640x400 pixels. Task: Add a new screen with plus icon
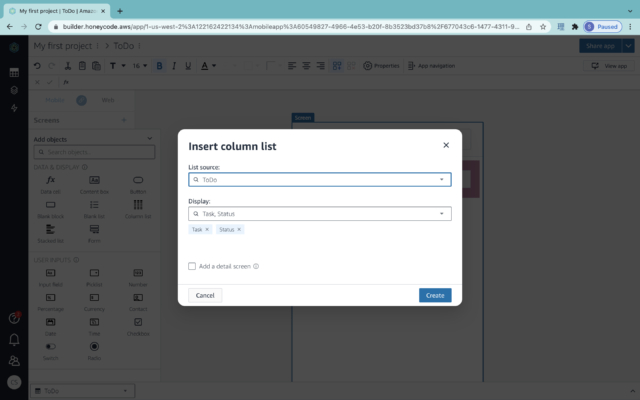tap(124, 120)
